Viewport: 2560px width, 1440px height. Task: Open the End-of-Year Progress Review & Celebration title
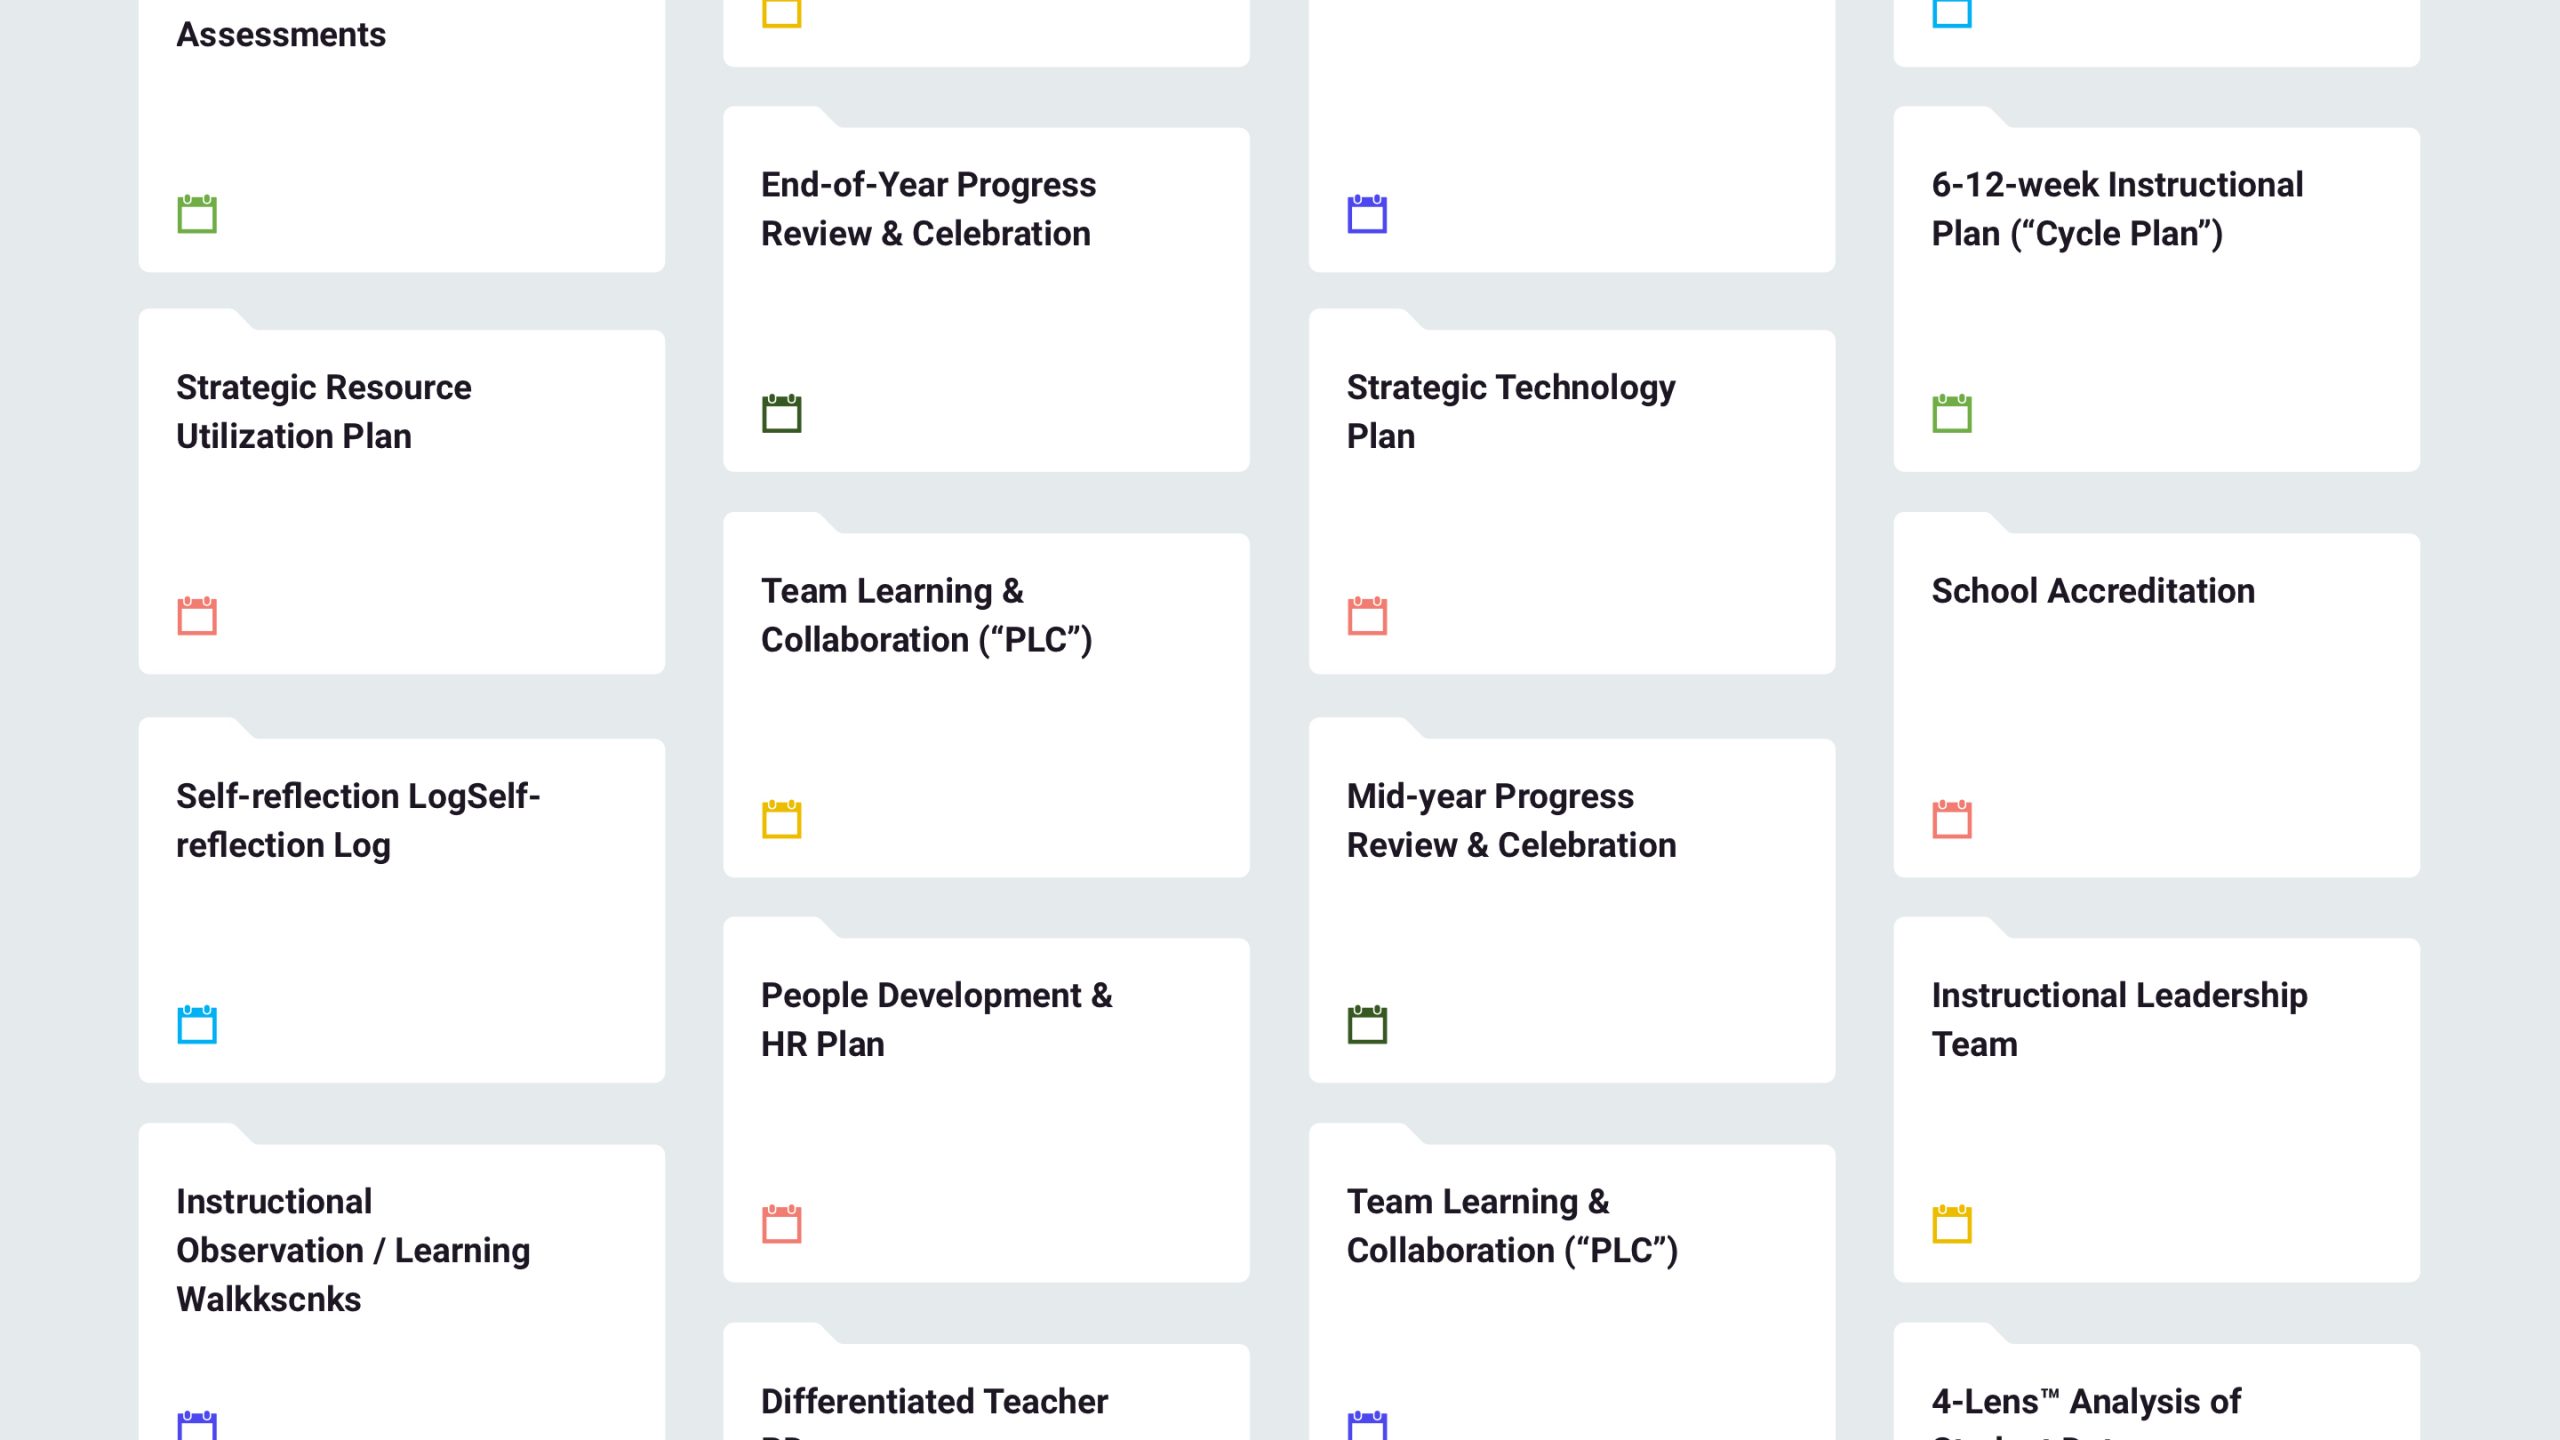(x=927, y=209)
